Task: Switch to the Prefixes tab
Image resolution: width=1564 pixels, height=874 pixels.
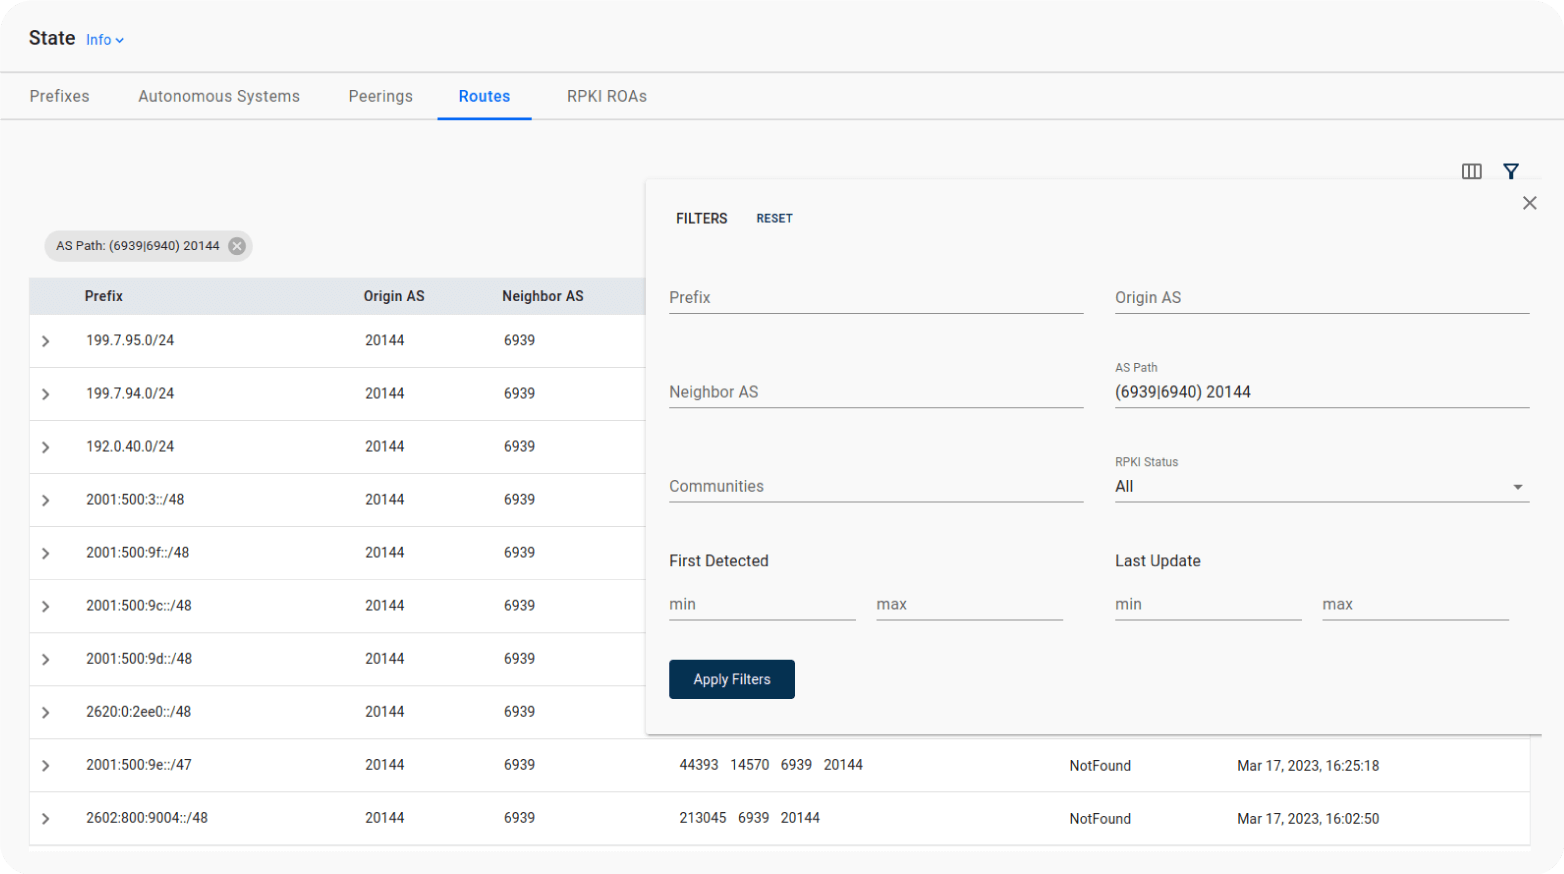Action: click(59, 96)
